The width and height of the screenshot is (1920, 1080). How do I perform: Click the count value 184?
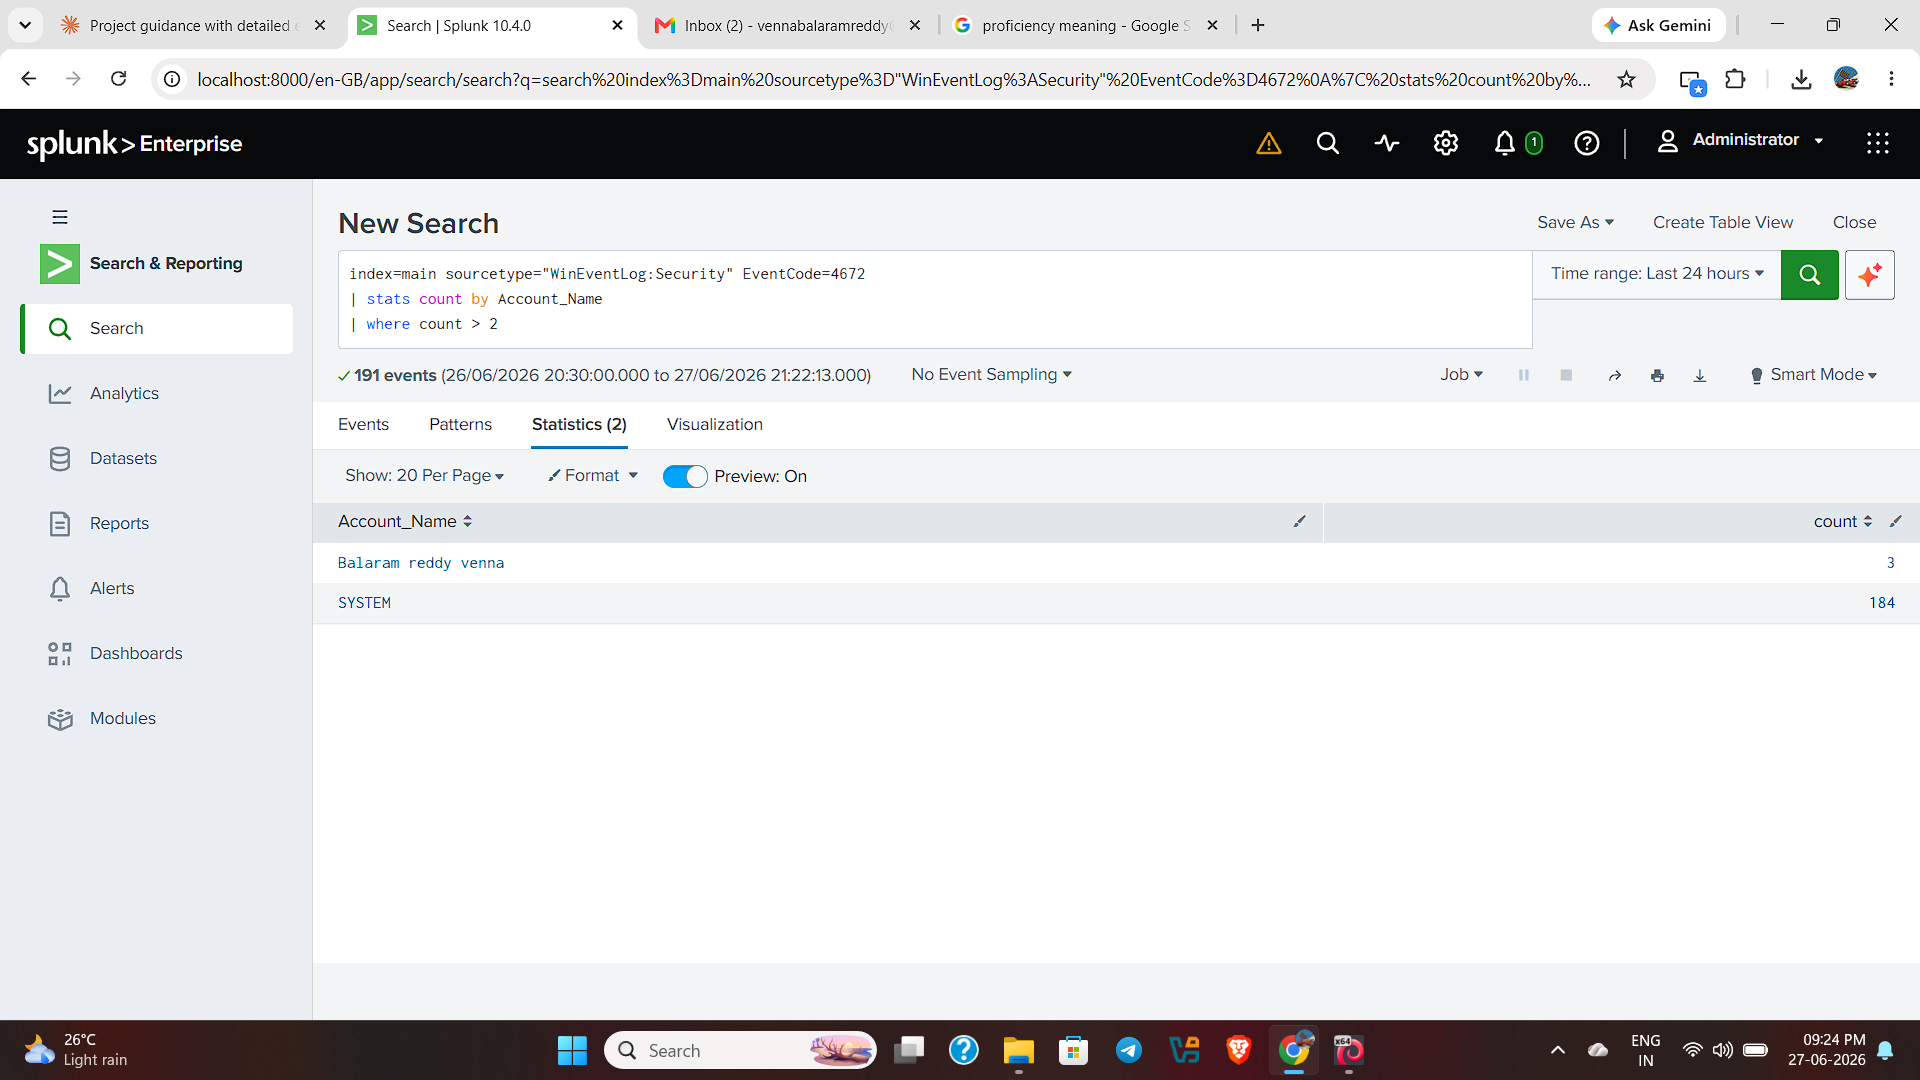point(1882,603)
